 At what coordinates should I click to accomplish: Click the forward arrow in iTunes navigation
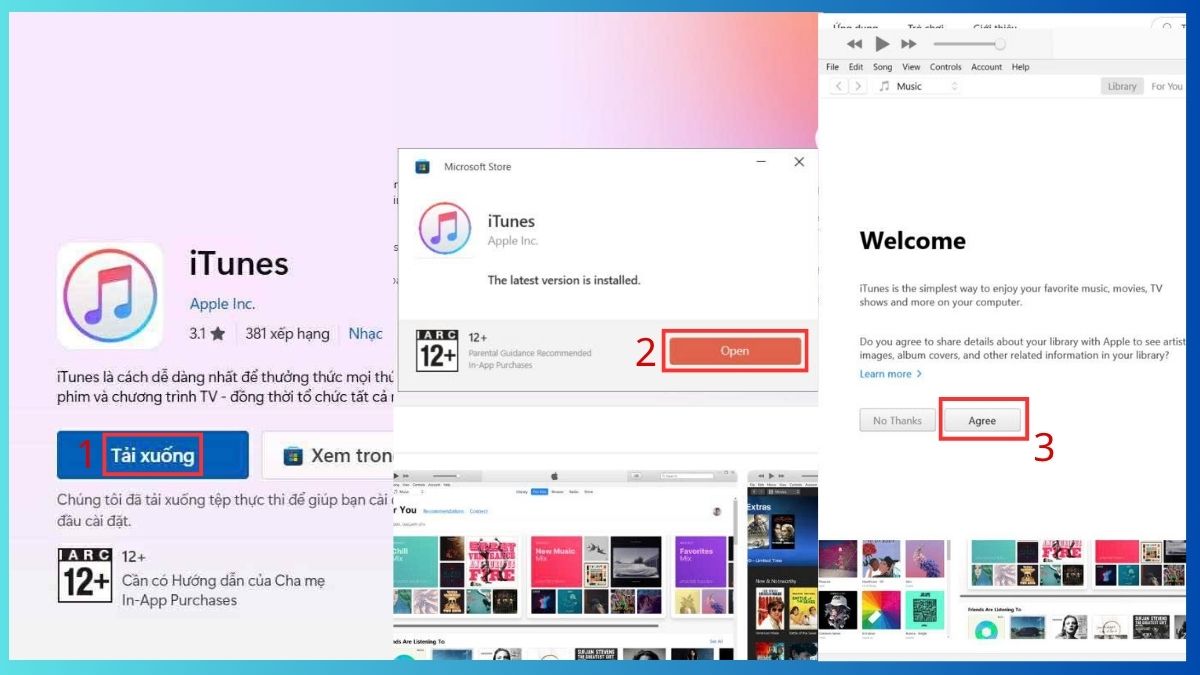(x=858, y=87)
